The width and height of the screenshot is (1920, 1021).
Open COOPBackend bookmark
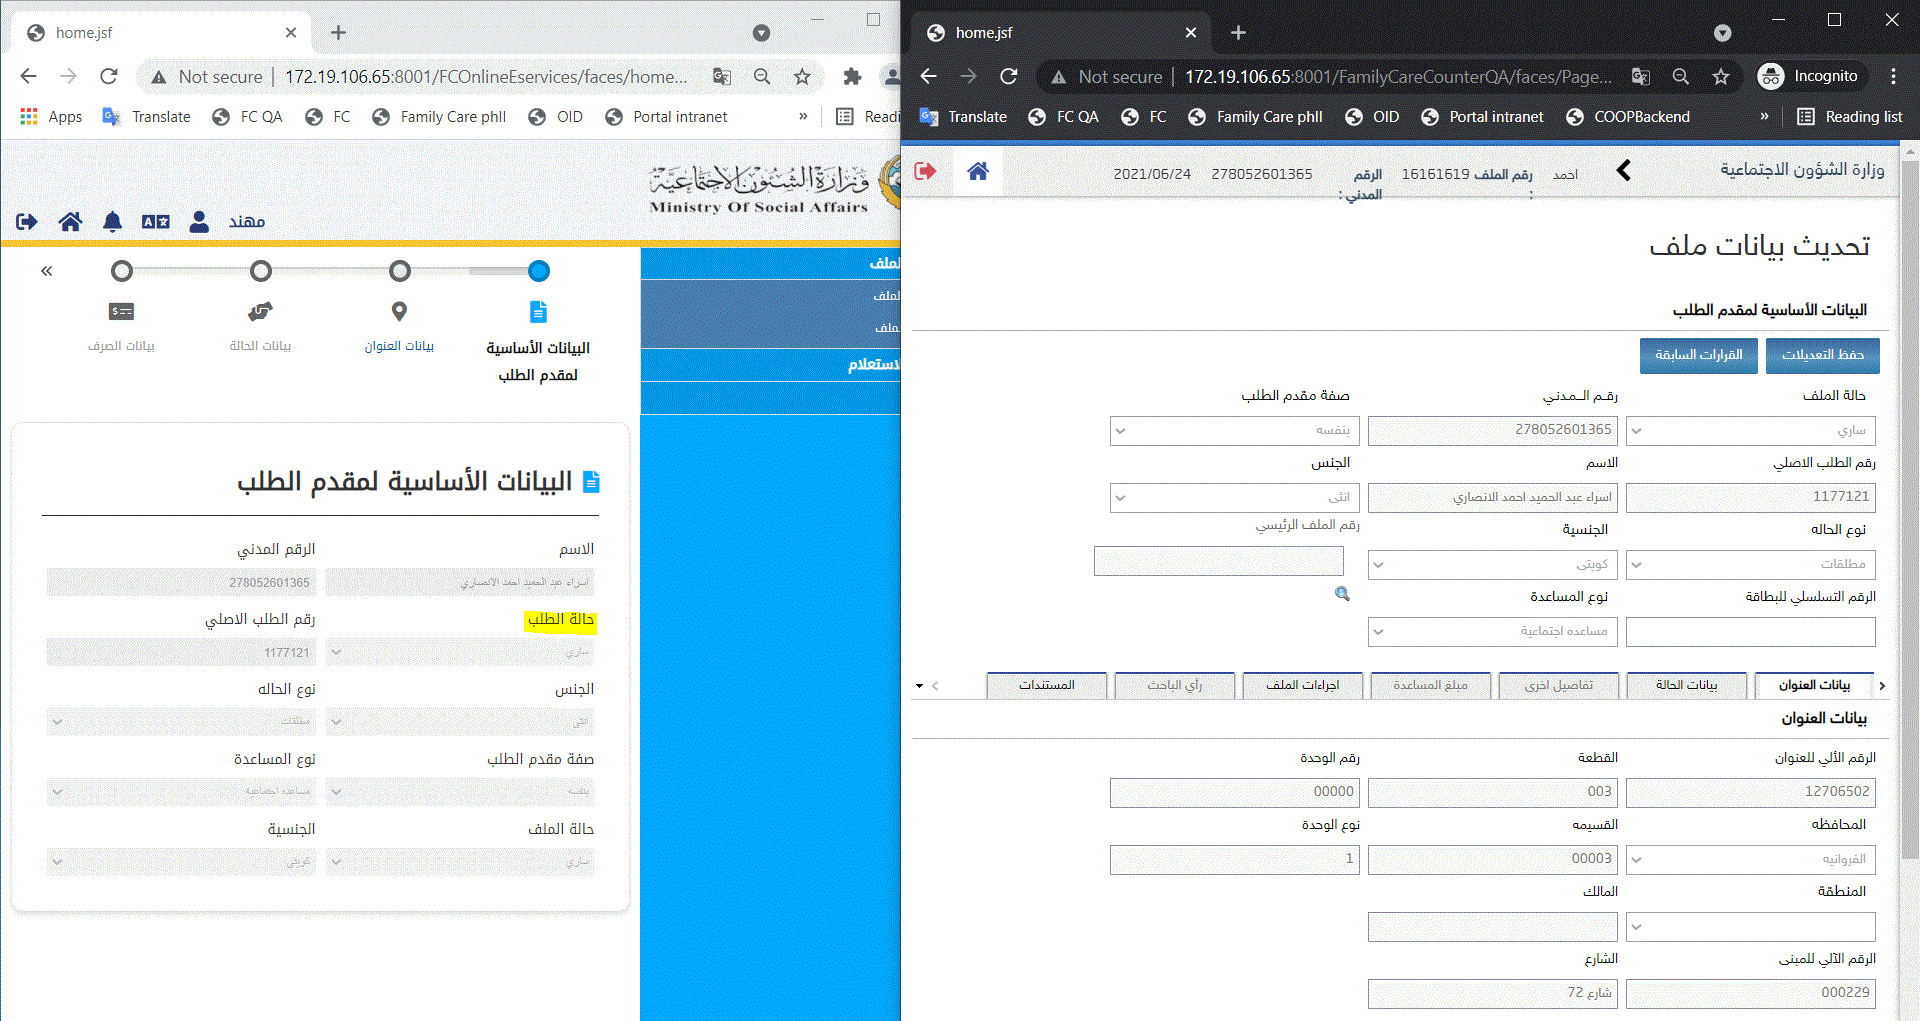click(1627, 117)
